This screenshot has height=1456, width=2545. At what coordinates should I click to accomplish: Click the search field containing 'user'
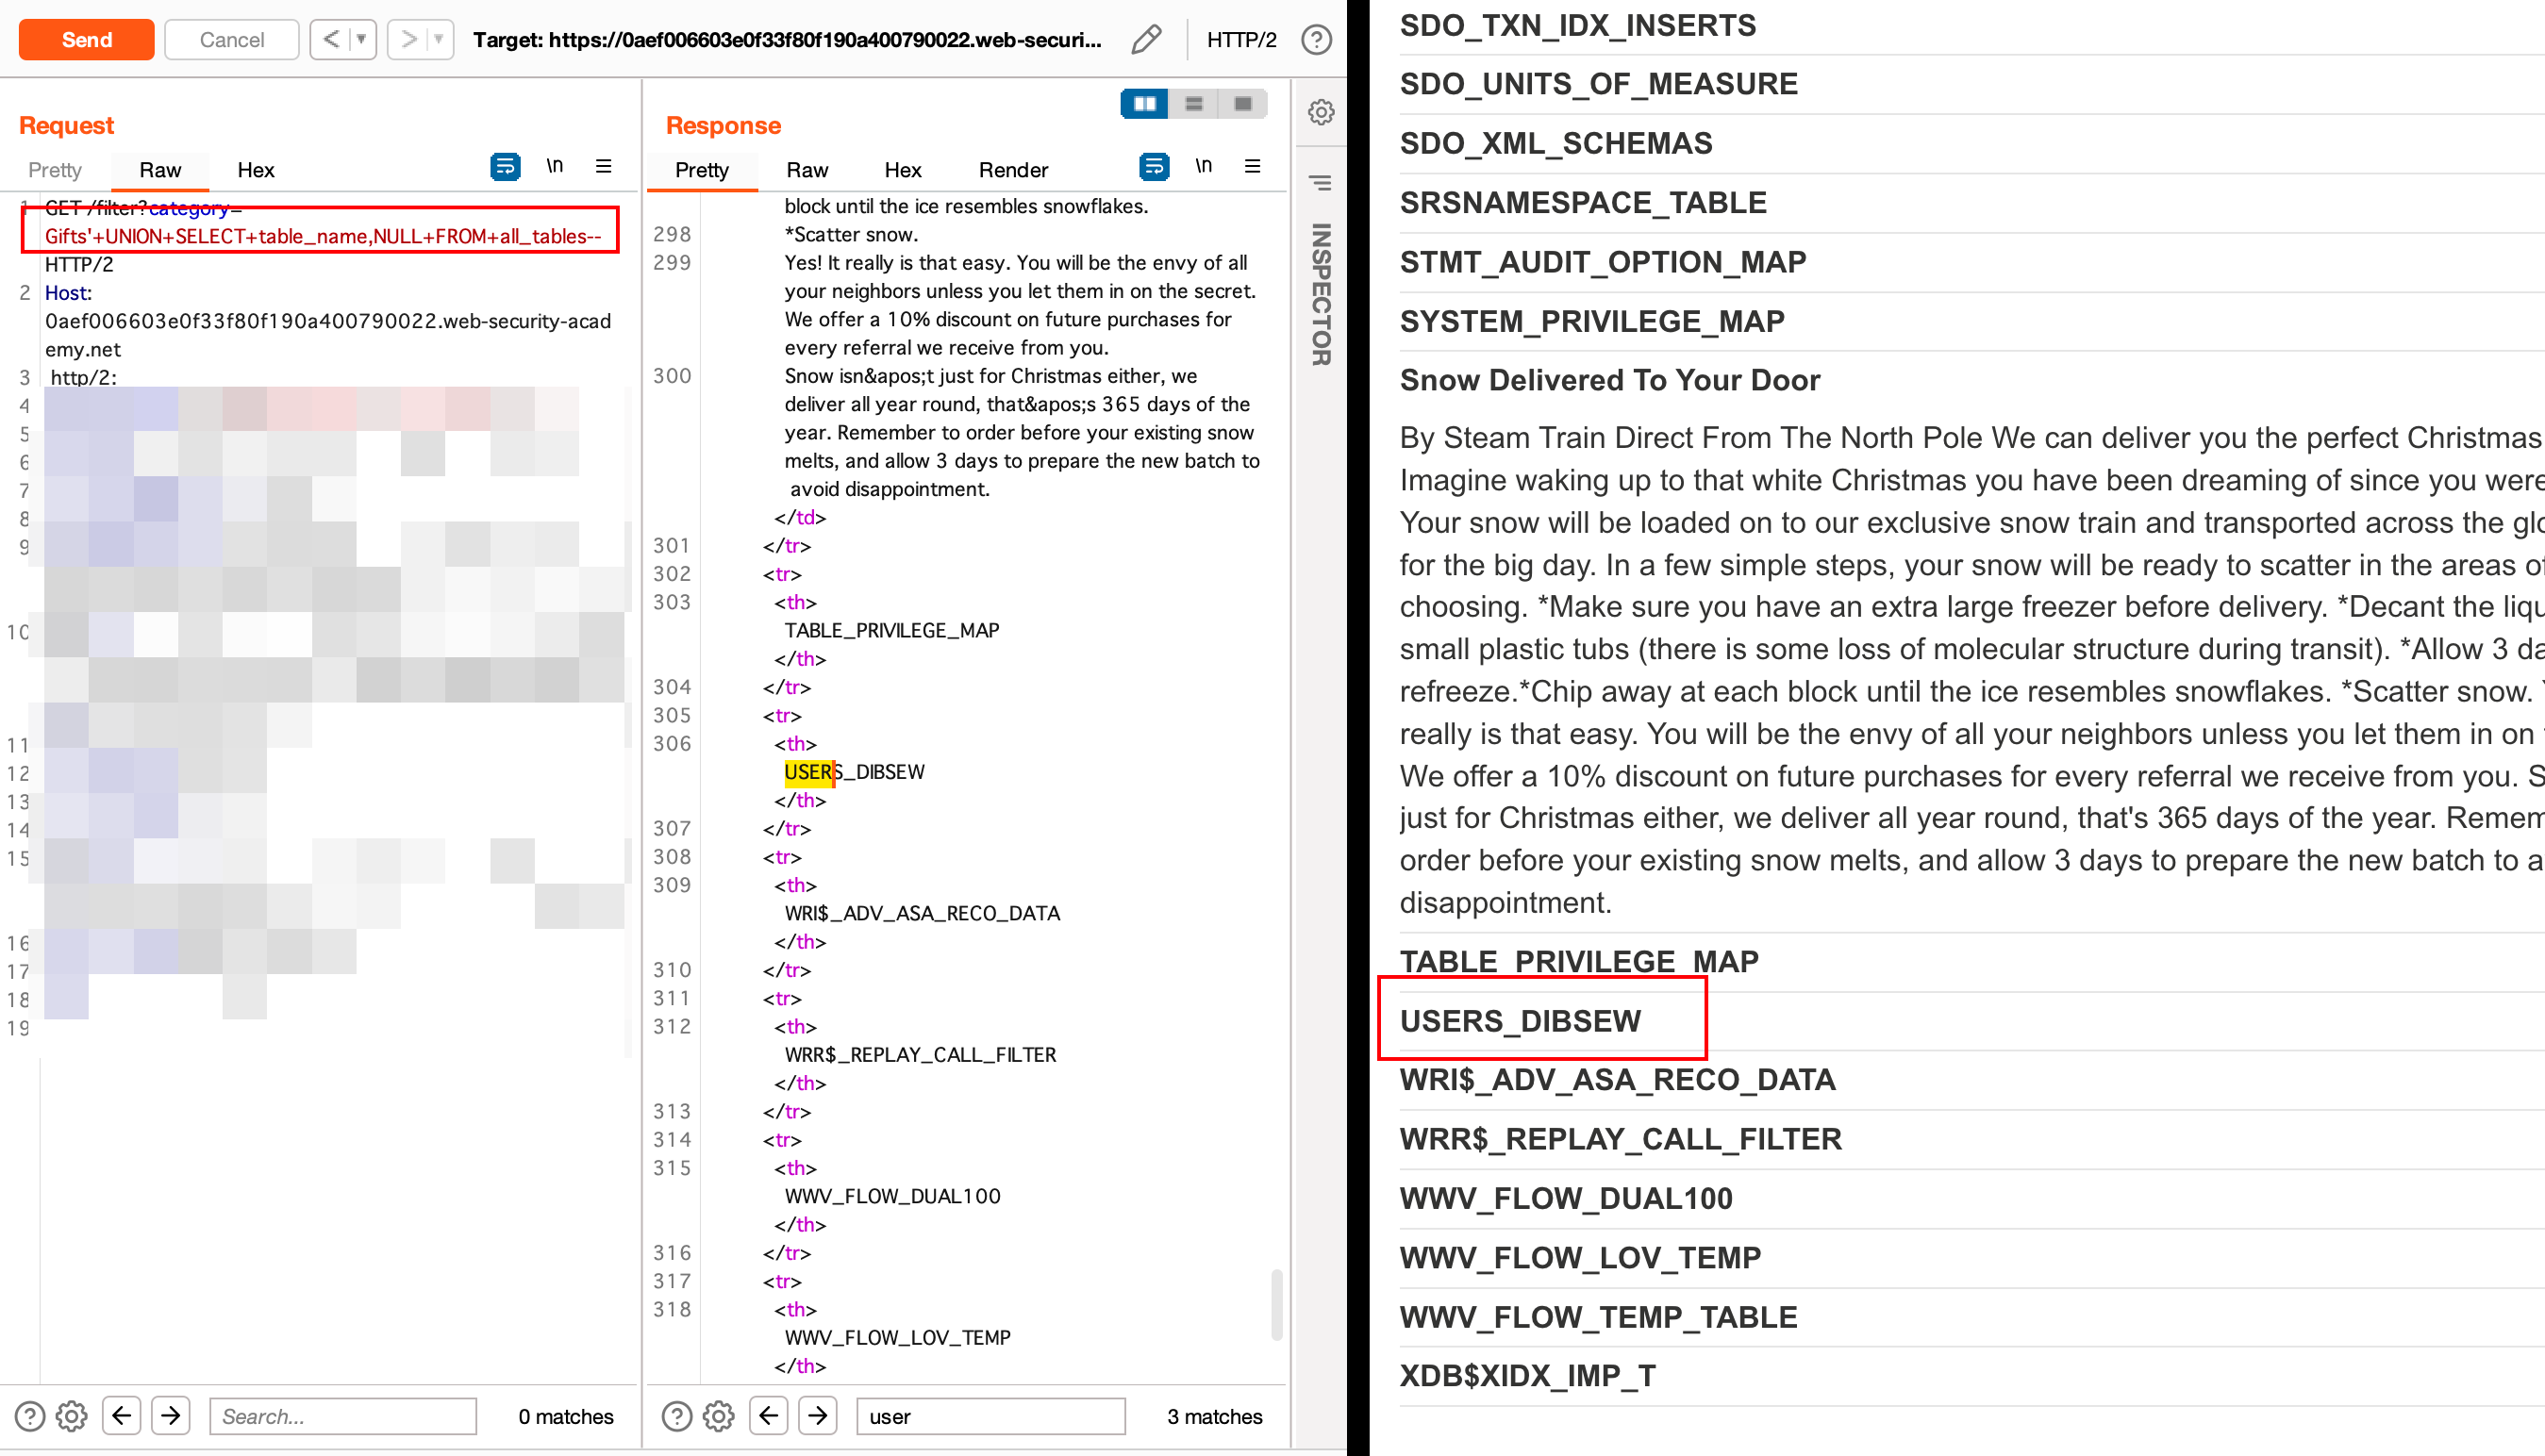(x=990, y=1416)
